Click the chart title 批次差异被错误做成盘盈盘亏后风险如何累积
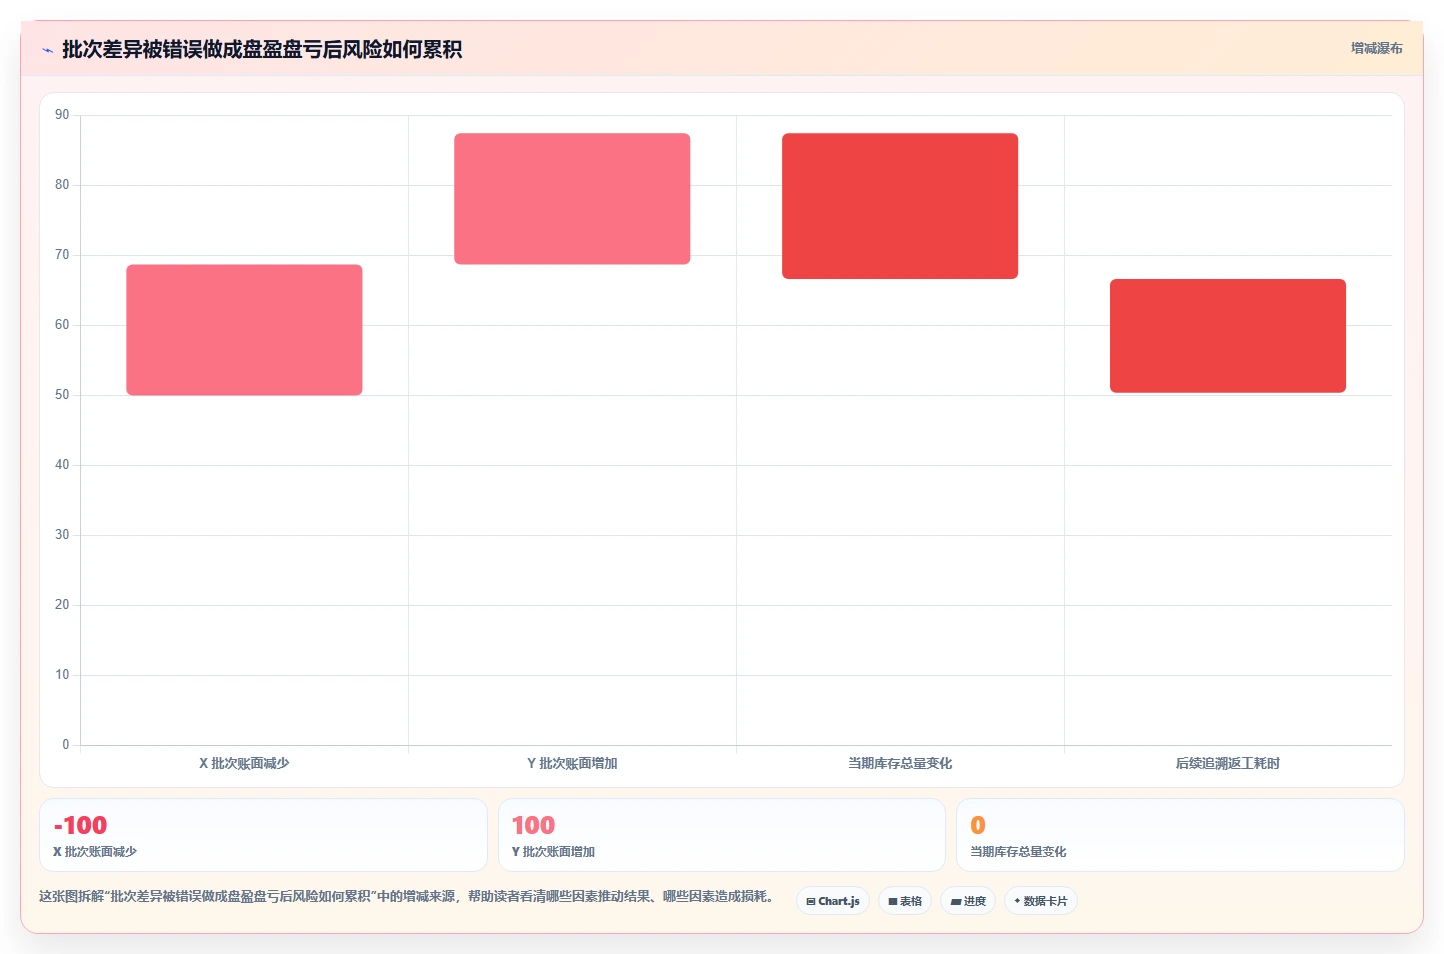 click(262, 49)
